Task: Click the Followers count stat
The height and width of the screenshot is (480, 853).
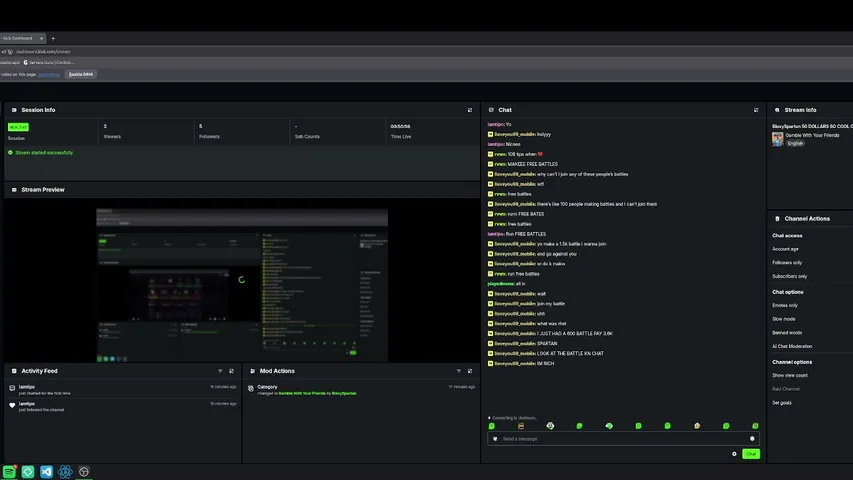Action: pyautogui.click(x=209, y=131)
